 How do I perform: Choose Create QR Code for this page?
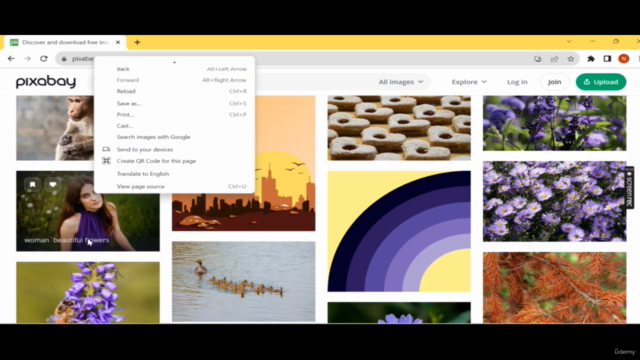(174, 161)
